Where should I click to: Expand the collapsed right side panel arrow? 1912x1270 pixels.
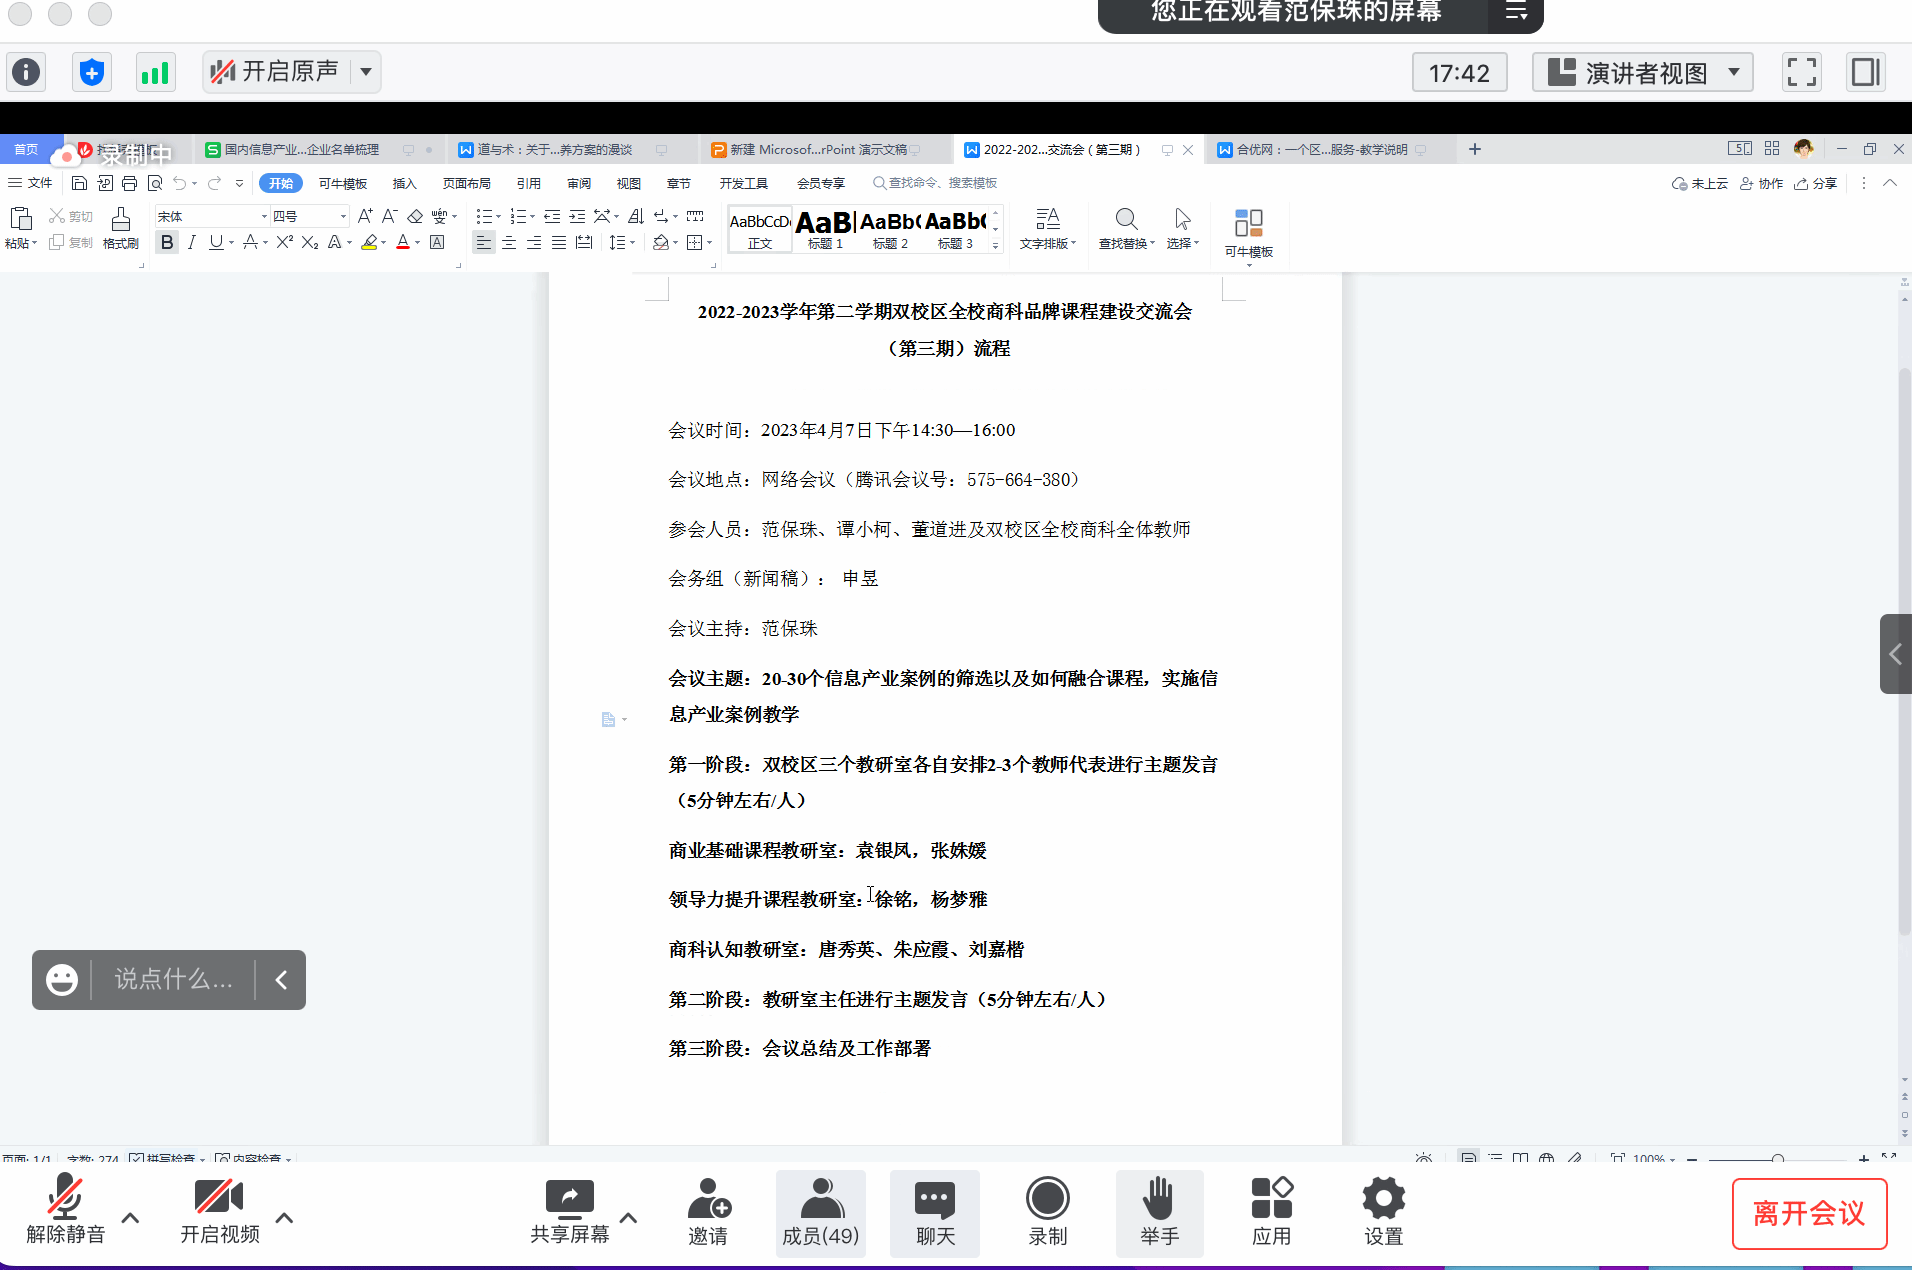click(x=1895, y=654)
